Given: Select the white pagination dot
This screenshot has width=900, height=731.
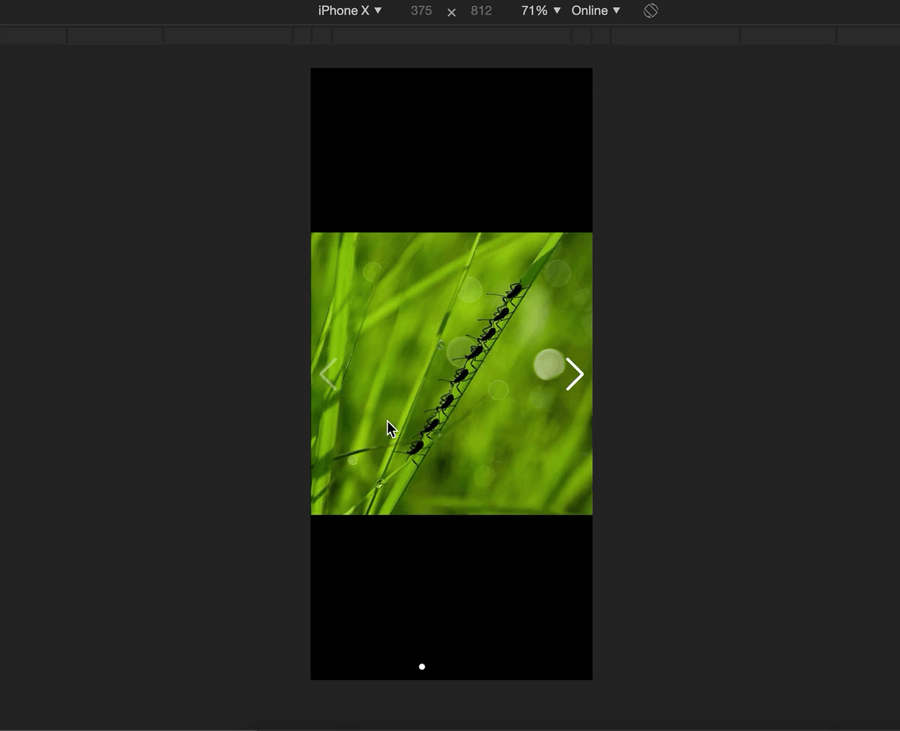Looking at the screenshot, I should click(422, 667).
